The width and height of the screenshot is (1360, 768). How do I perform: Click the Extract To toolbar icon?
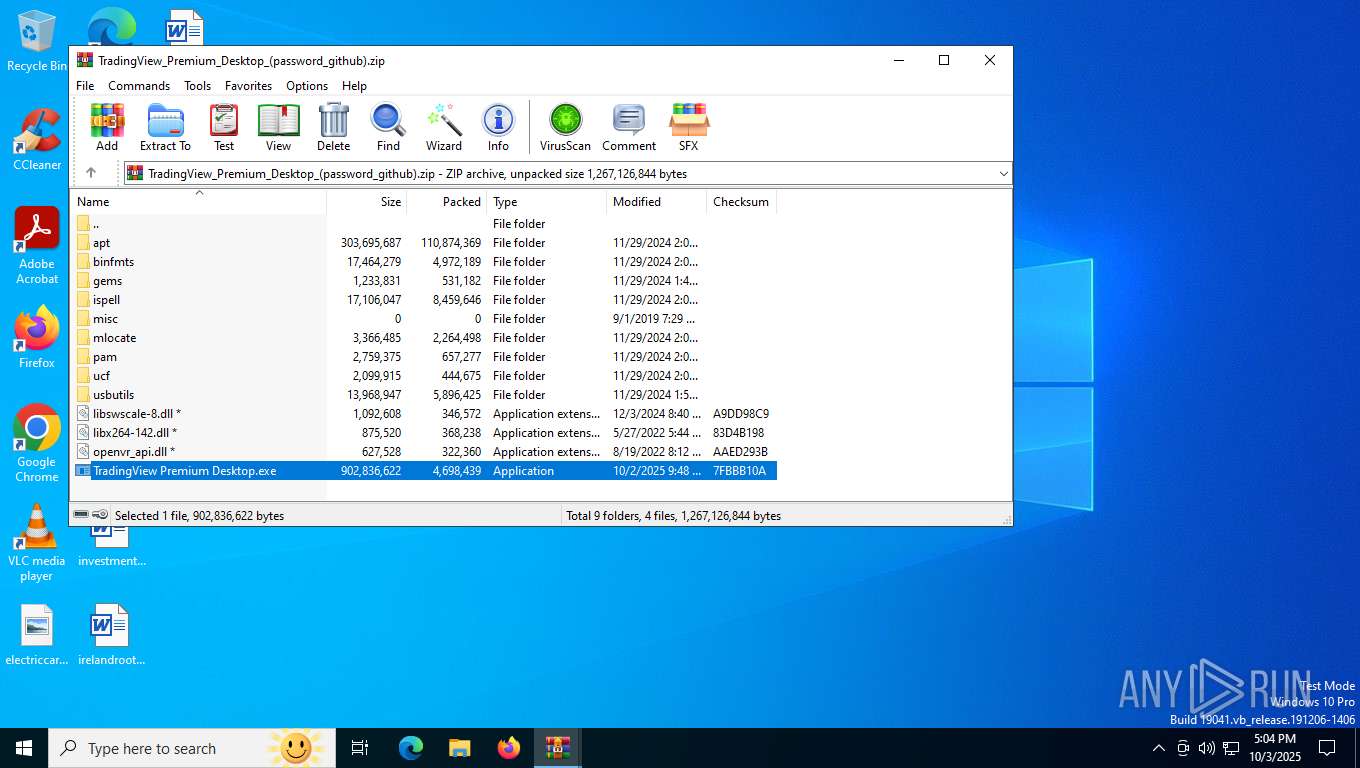(x=165, y=127)
